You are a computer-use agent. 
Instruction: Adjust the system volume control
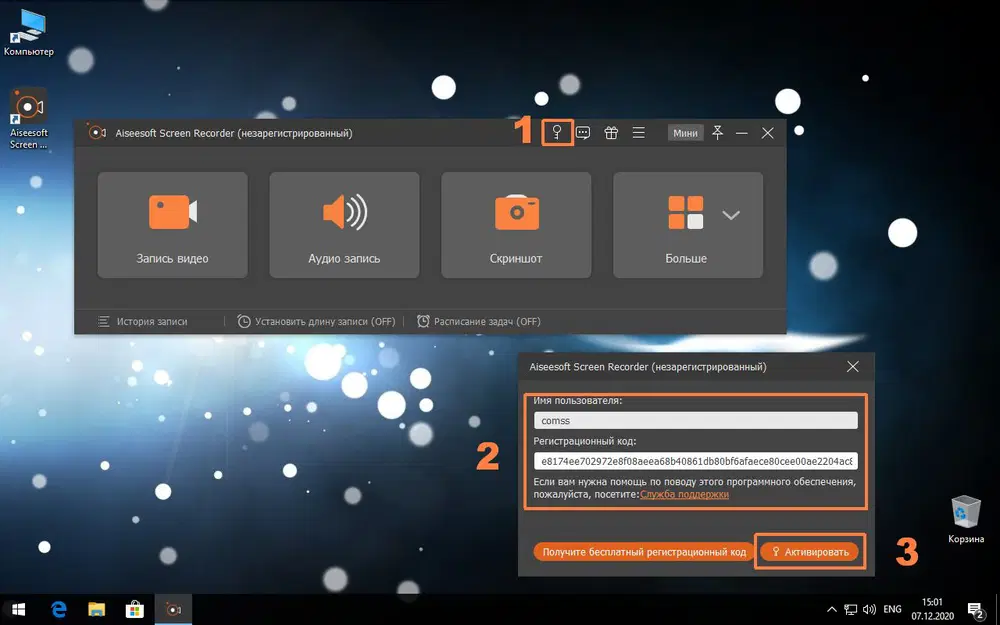[868, 609]
